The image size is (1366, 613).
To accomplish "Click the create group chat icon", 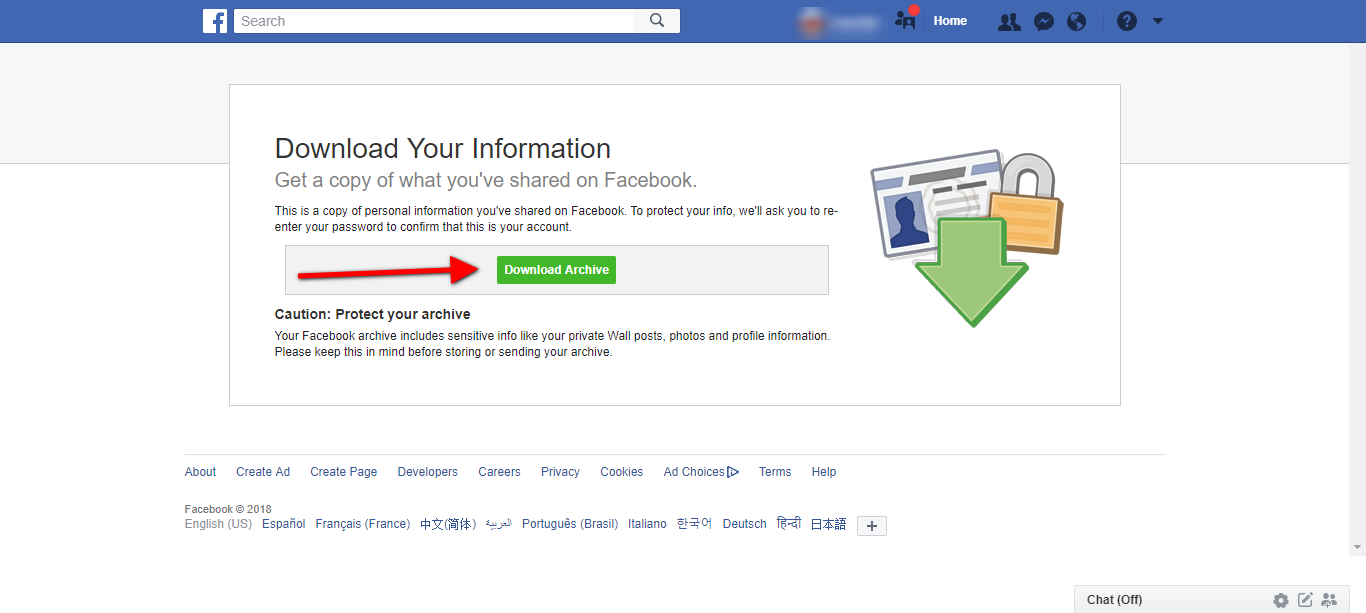I will pyautogui.click(x=1329, y=600).
